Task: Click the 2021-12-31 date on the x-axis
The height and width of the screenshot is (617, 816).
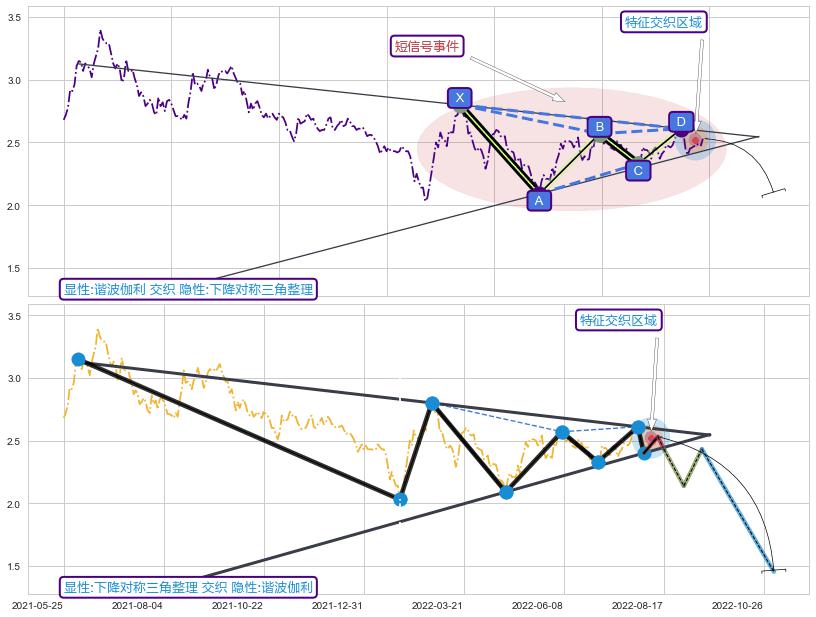Action: [338, 605]
